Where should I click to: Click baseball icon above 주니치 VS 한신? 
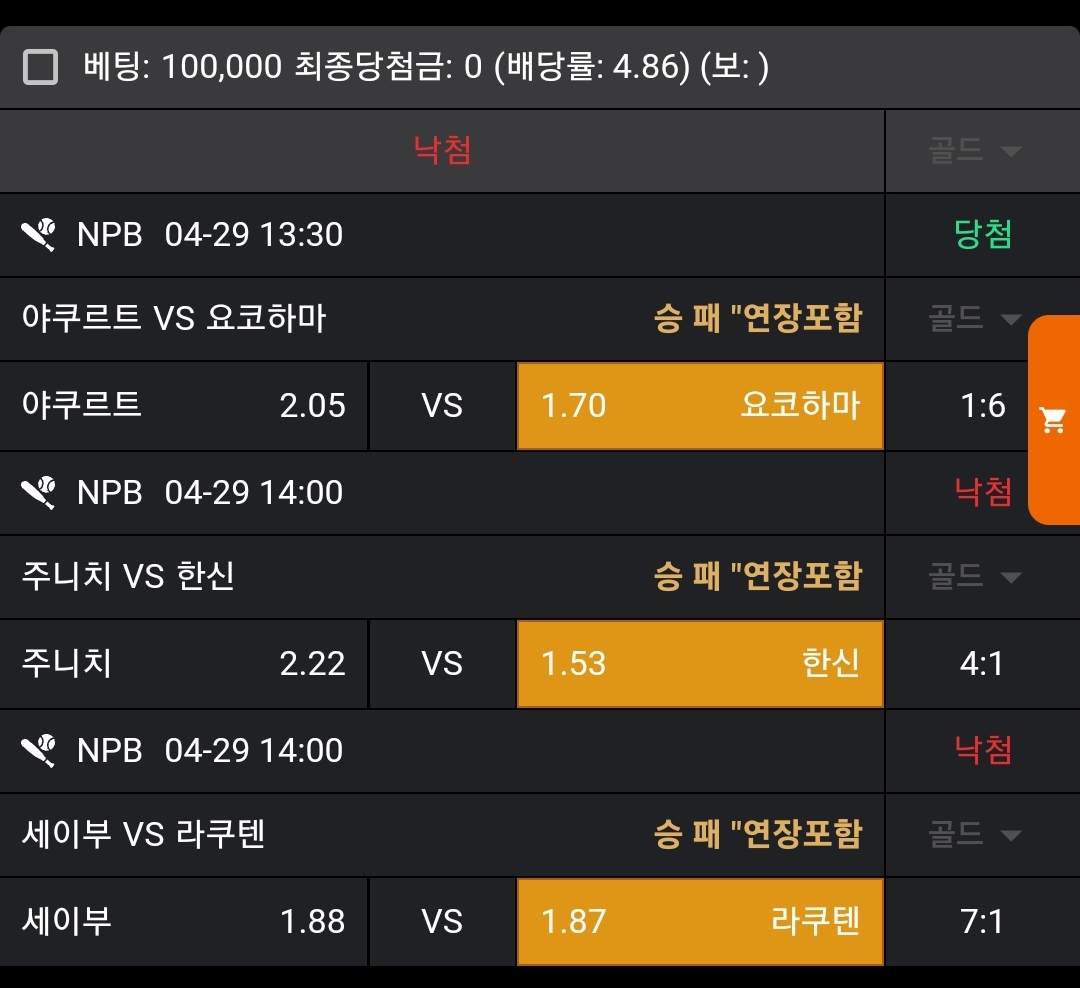[x=40, y=493]
